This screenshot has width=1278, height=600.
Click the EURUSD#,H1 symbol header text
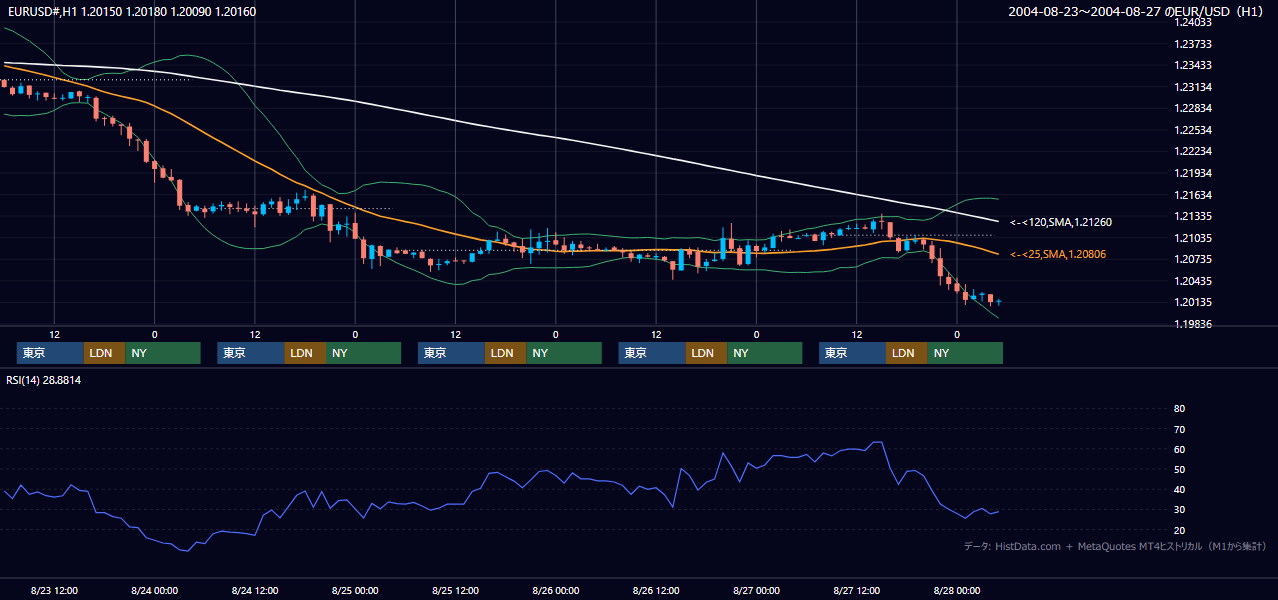point(132,12)
